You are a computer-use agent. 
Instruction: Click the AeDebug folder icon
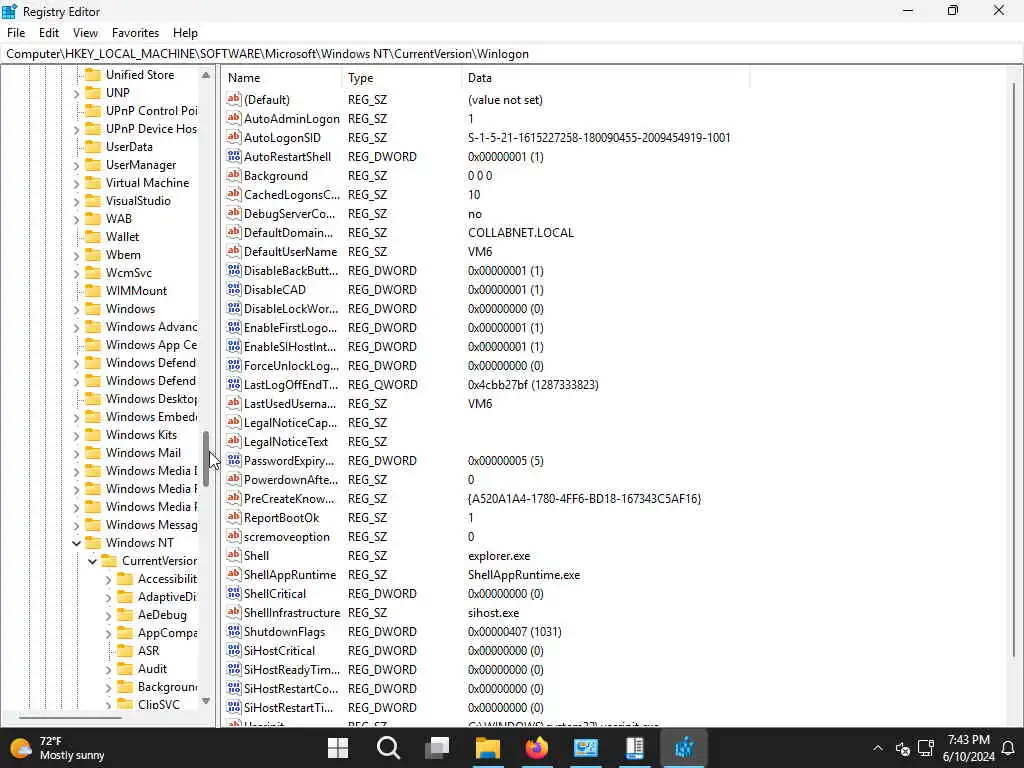coord(125,615)
